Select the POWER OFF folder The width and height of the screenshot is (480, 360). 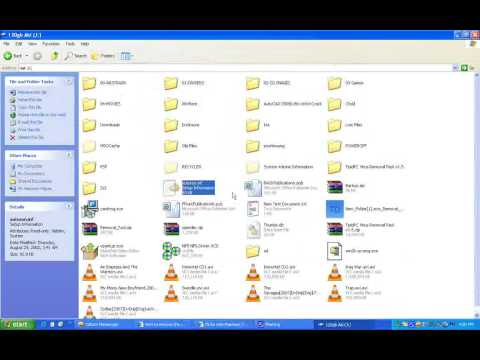(347, 146)
